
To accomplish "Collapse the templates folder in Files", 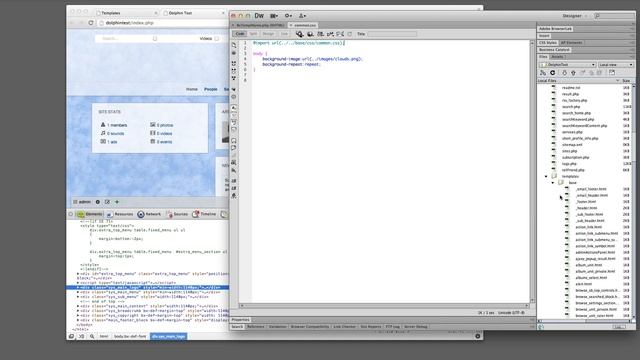I will point(546,176).
